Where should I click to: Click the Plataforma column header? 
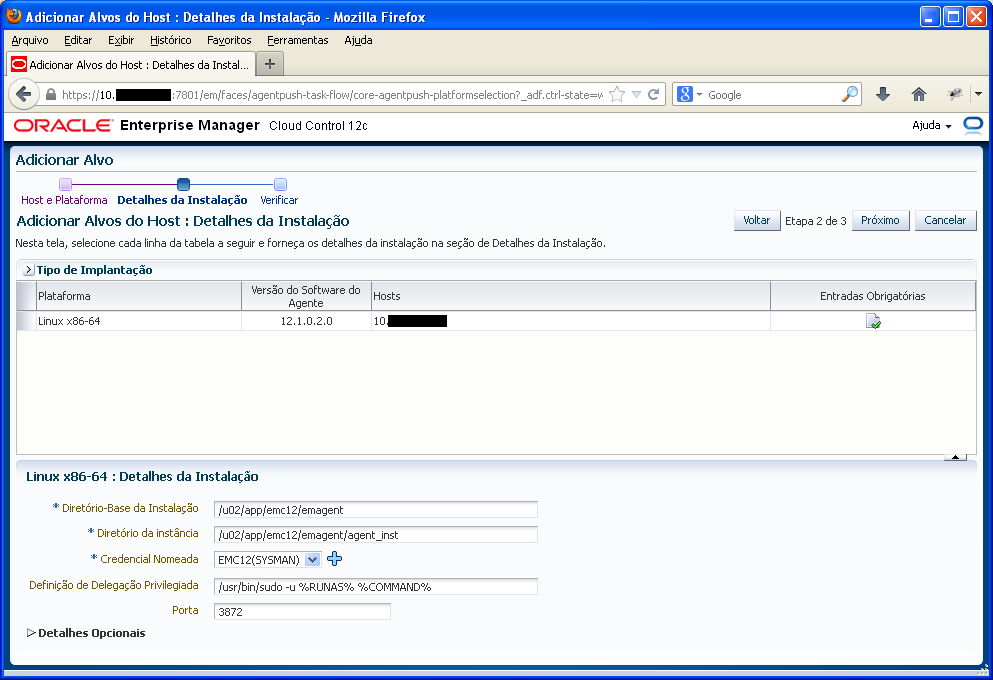tap(139, 296)
